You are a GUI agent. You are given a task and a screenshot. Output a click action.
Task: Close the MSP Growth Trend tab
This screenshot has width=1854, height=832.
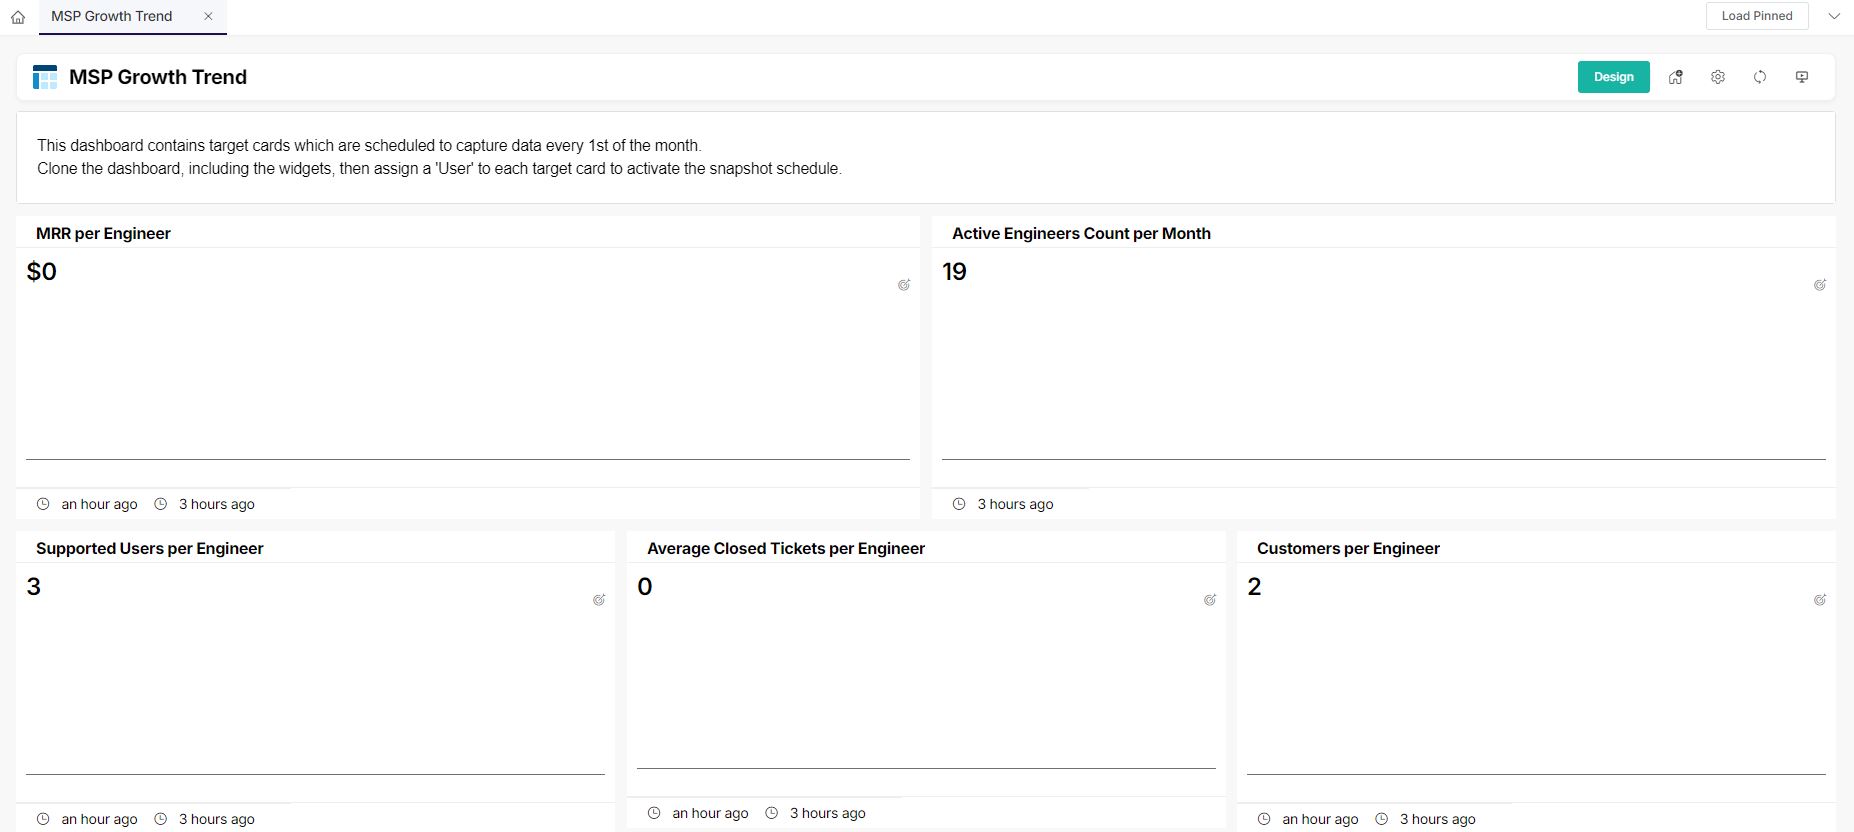pos(208,16)
